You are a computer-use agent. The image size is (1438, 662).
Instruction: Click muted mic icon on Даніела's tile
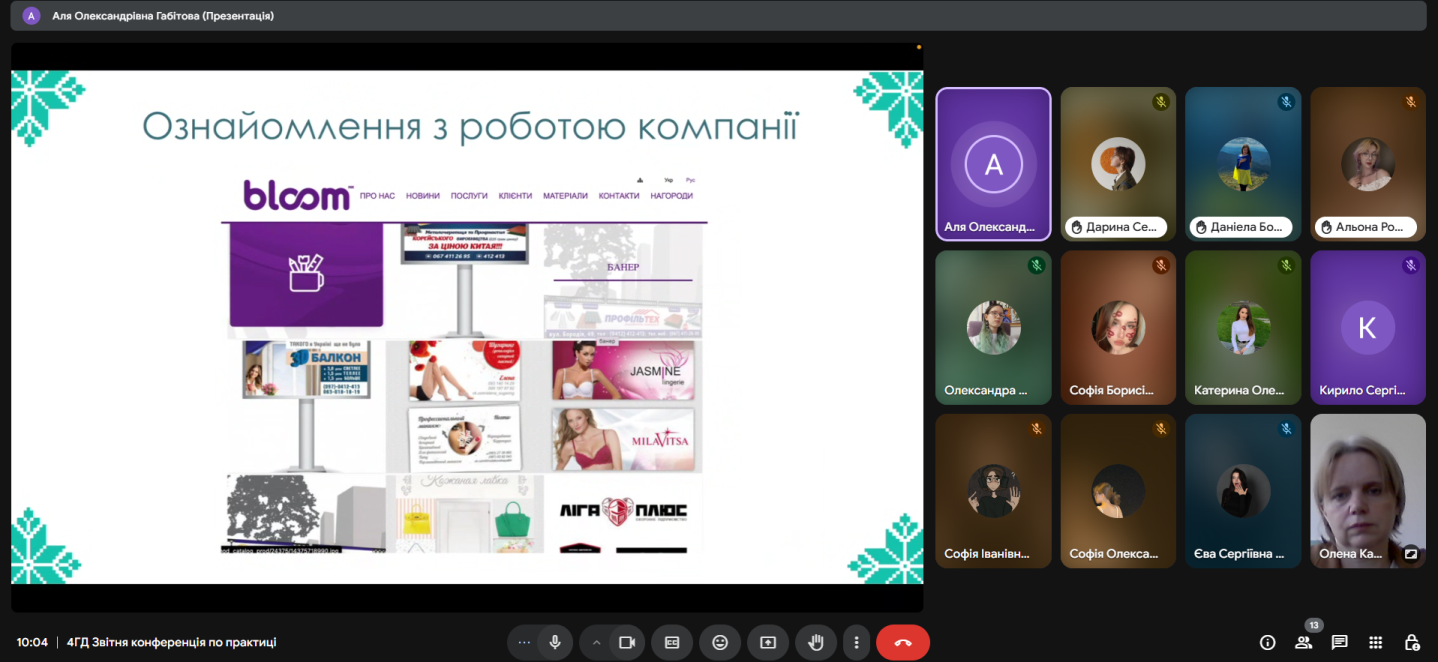point(1286,102)
